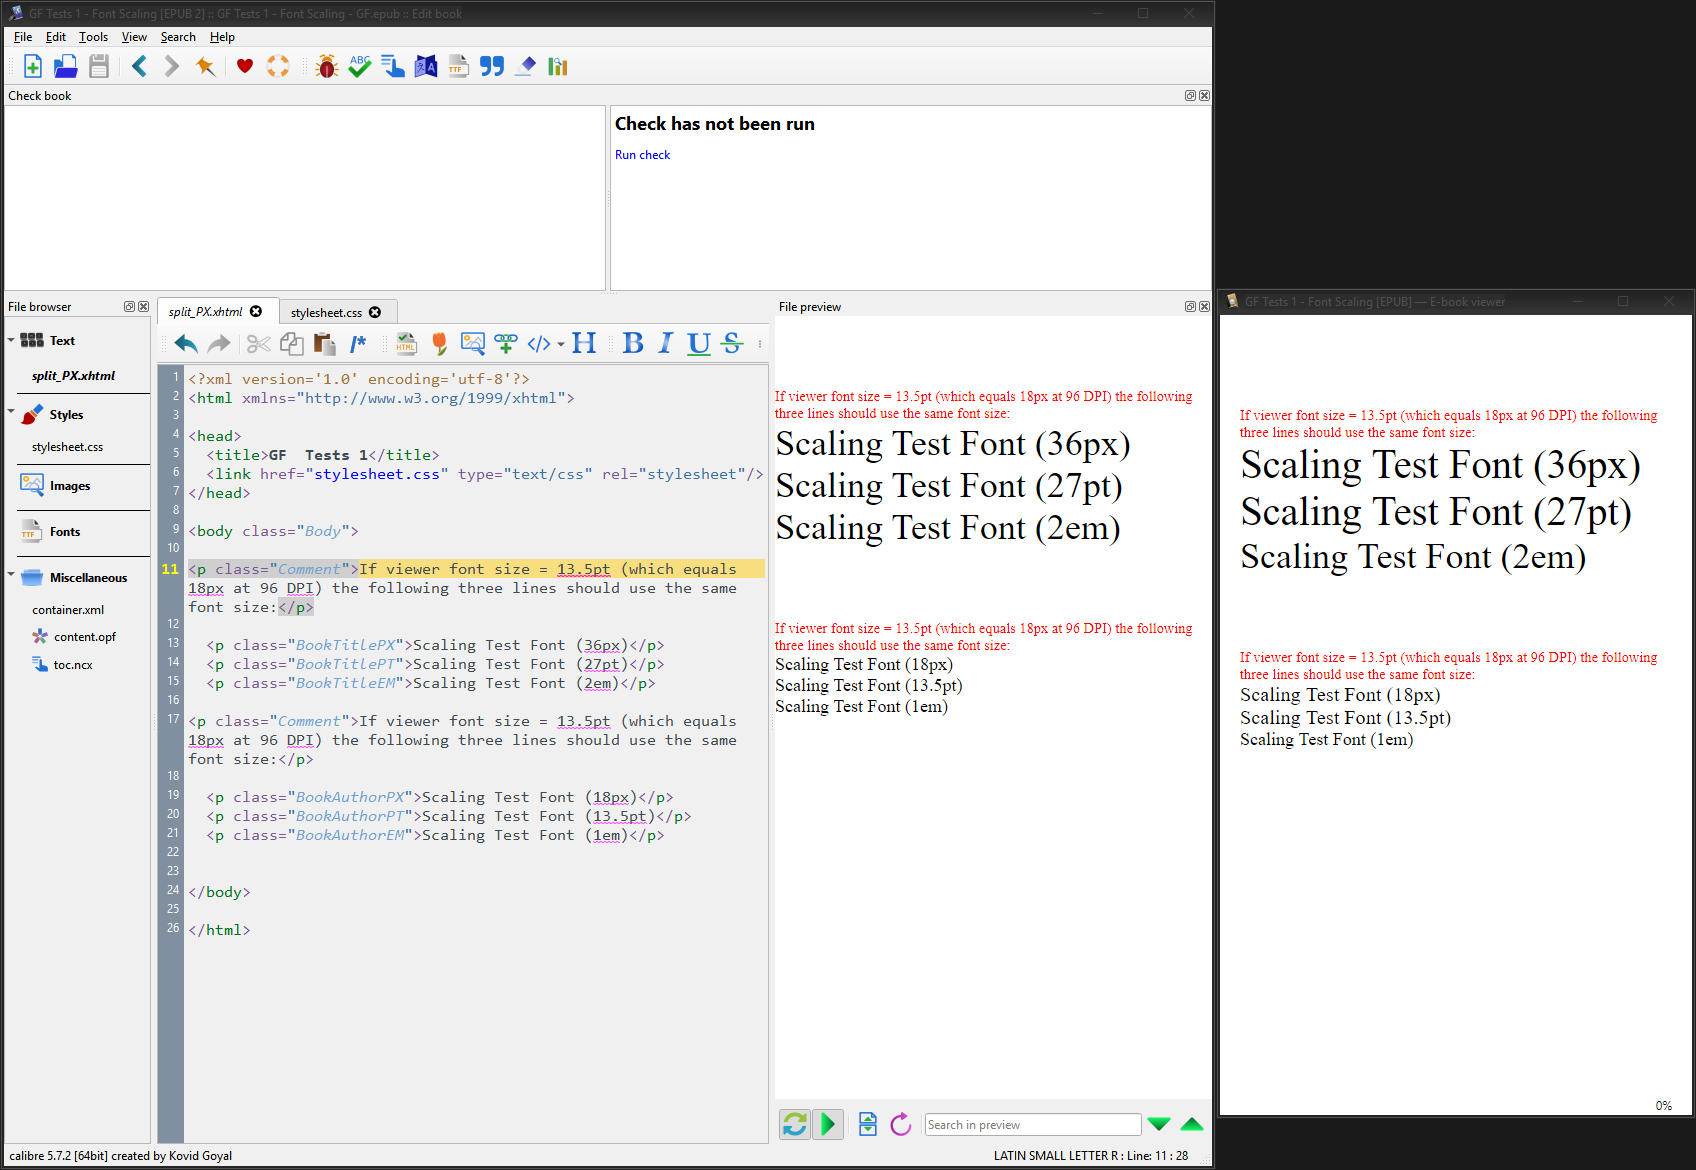
Task: Toggle the green play sync-position button
Action: [x=828, y=1124]
